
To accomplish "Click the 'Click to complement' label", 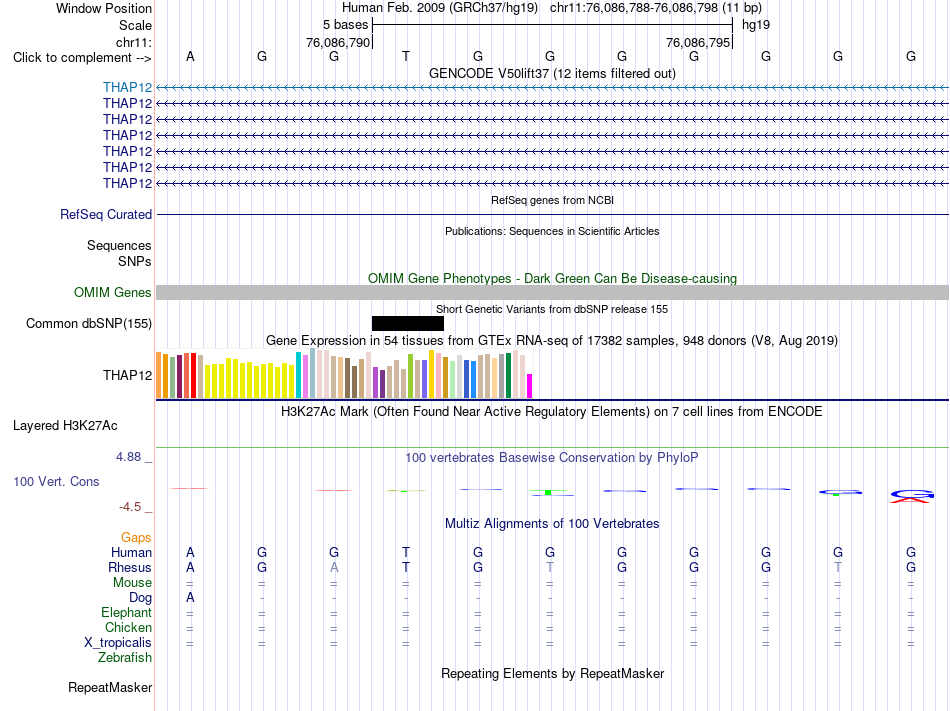I will click(82, 58).
